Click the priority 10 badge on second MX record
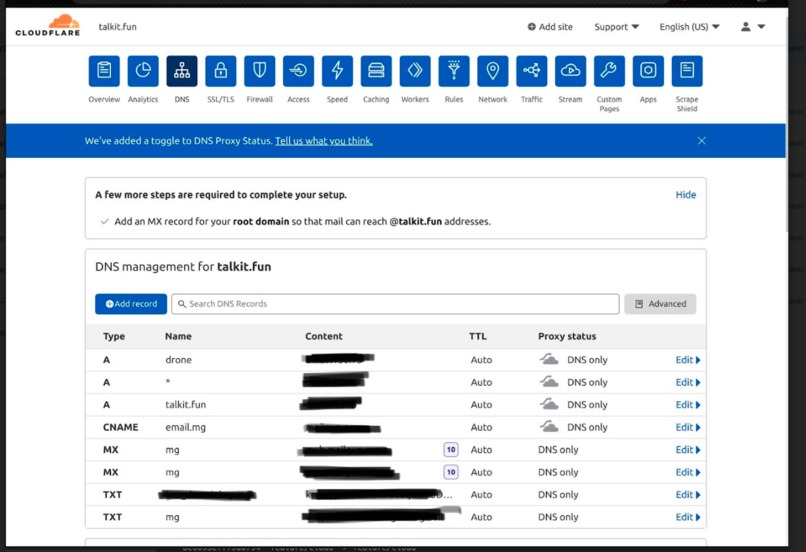This screenshot has width=806, height=552. 451,472
